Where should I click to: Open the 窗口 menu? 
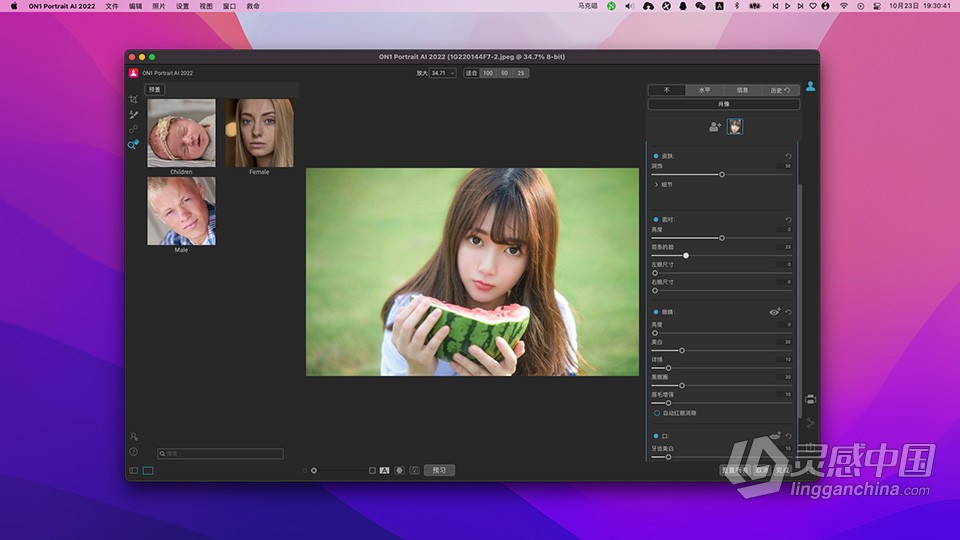pyautogui.click(x=230, y=6)
